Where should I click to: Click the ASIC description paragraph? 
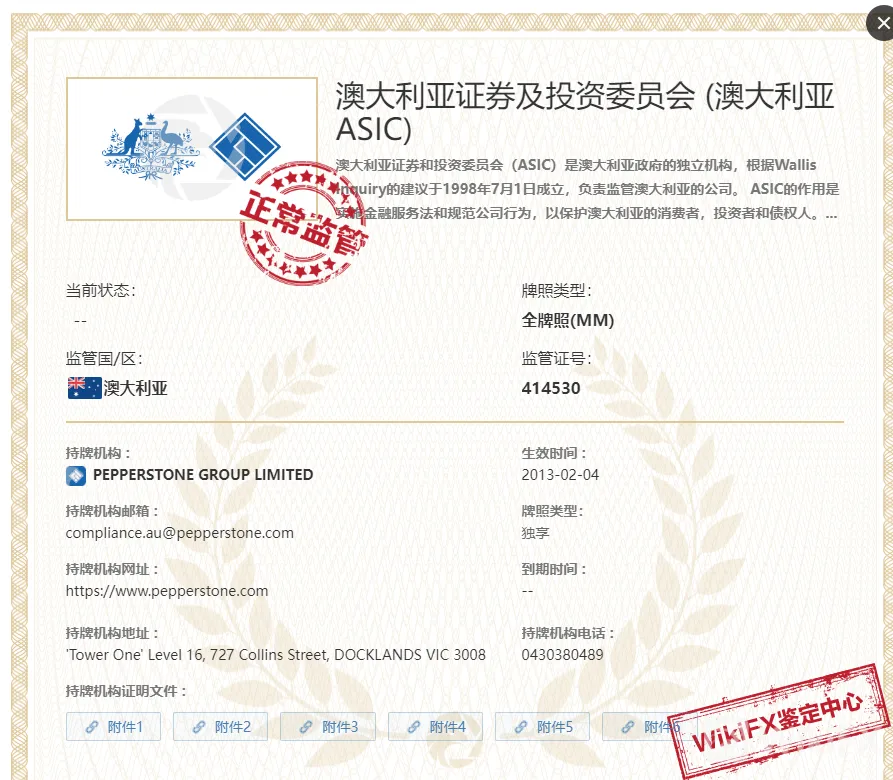[x=587, y=190]
